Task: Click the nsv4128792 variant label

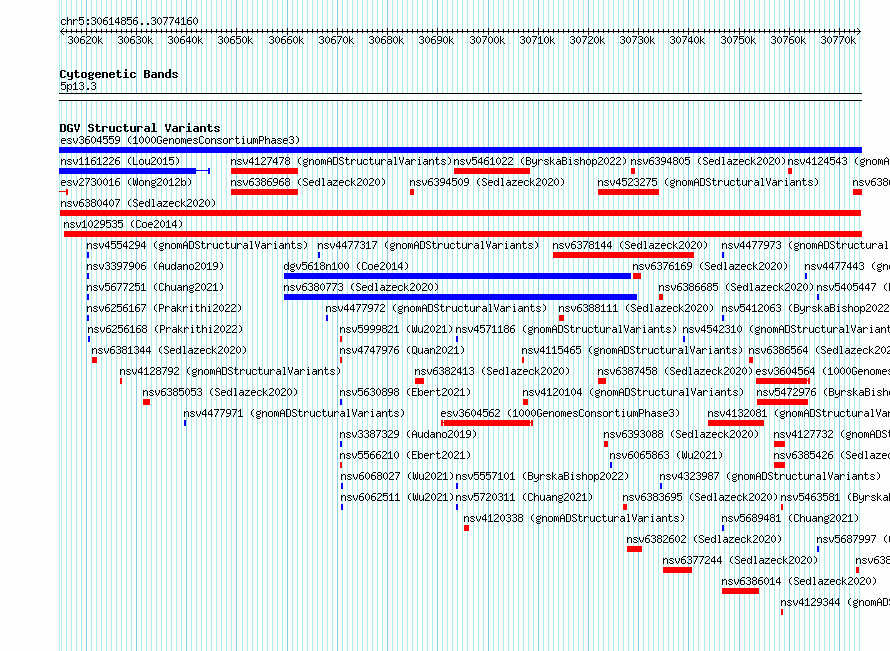Action: pos(230,371)
